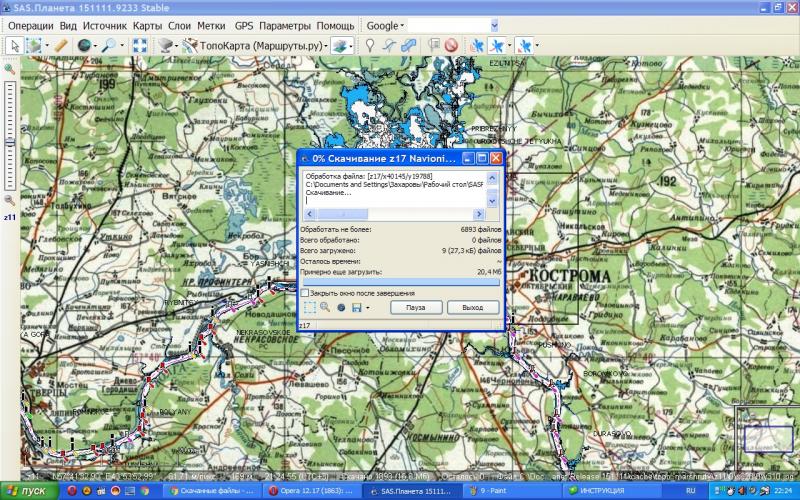Screen dimensions: 800x500
Task: Click magnifier icon in download dialog
Action: [325, 307]
